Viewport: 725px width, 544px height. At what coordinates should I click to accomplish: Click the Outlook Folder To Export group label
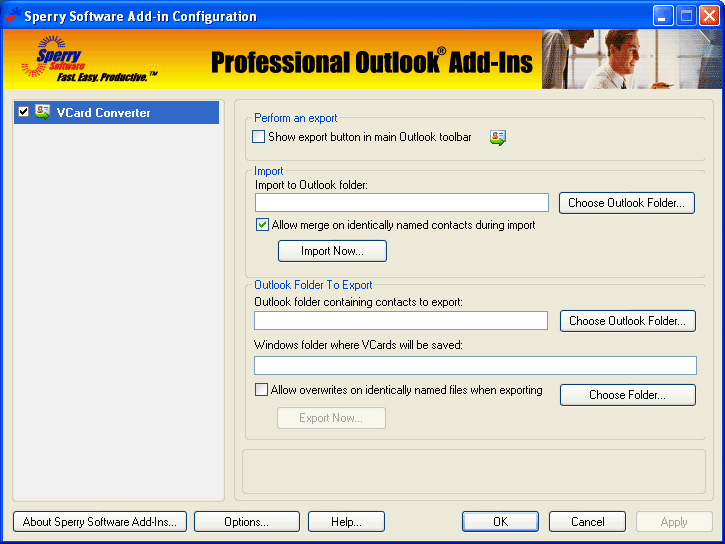click(313, 285)
